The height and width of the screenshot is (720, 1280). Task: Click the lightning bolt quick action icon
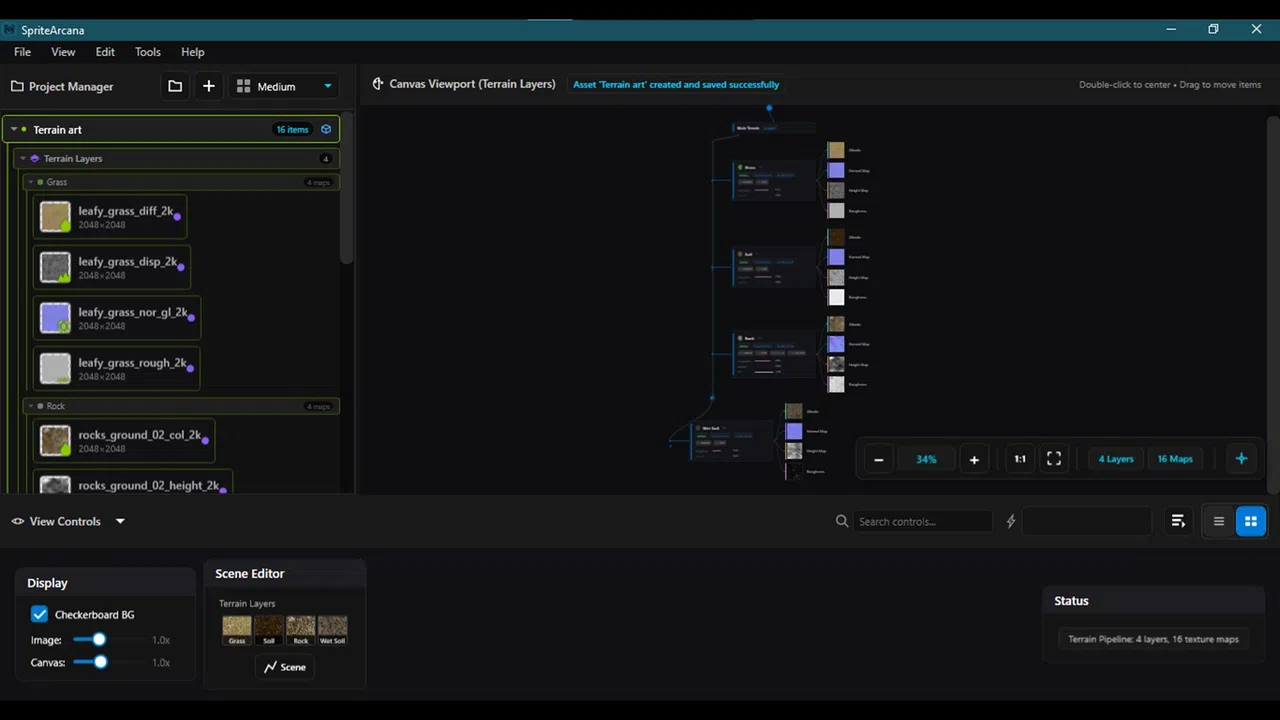(1011, 521)
